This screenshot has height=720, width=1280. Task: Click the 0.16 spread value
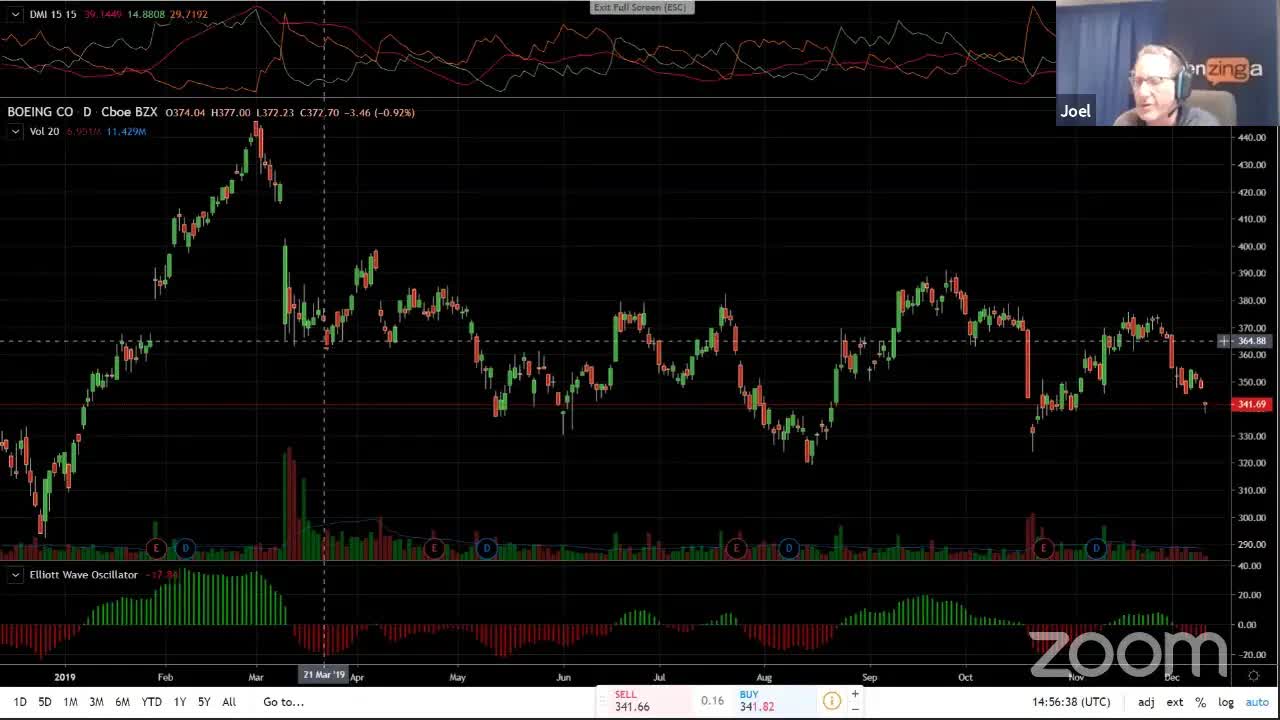(x=712, y=701)
